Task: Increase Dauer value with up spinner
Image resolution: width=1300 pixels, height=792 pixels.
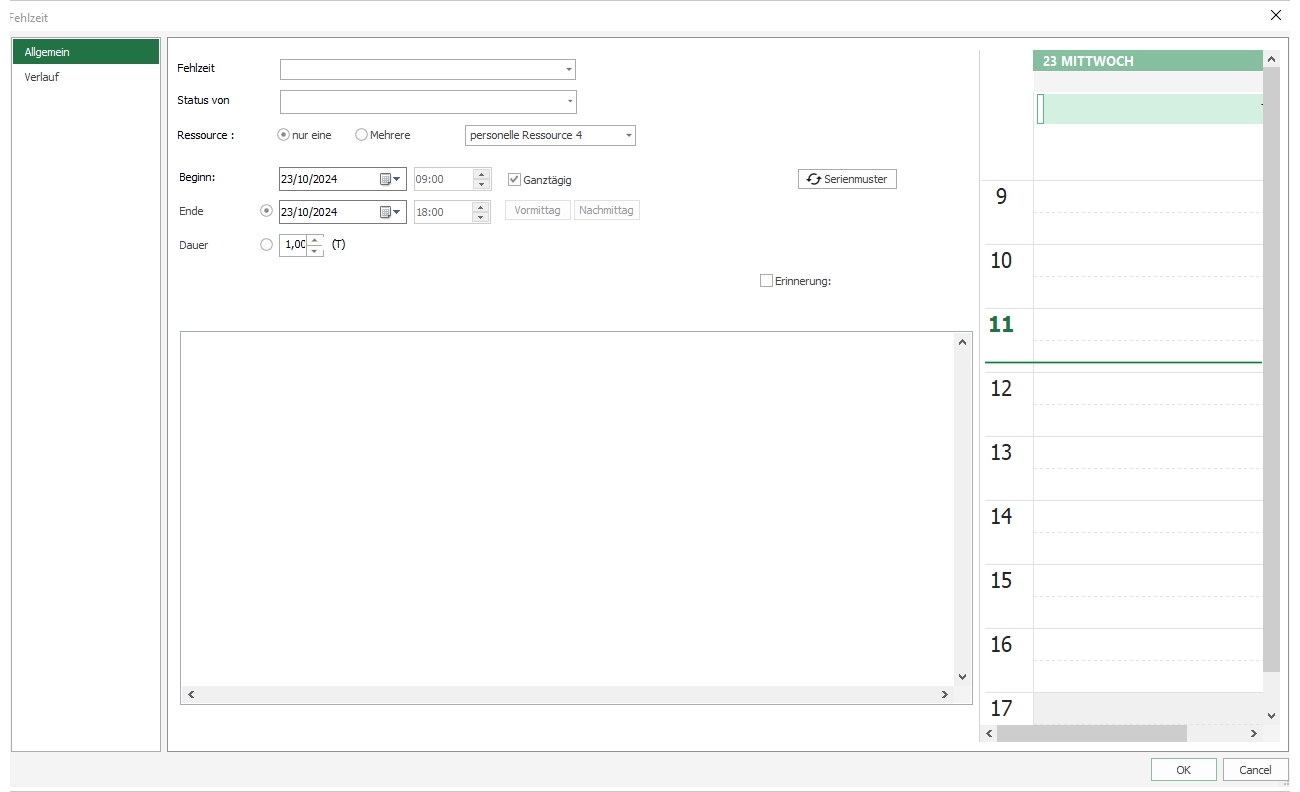Action: coord(315,240)
